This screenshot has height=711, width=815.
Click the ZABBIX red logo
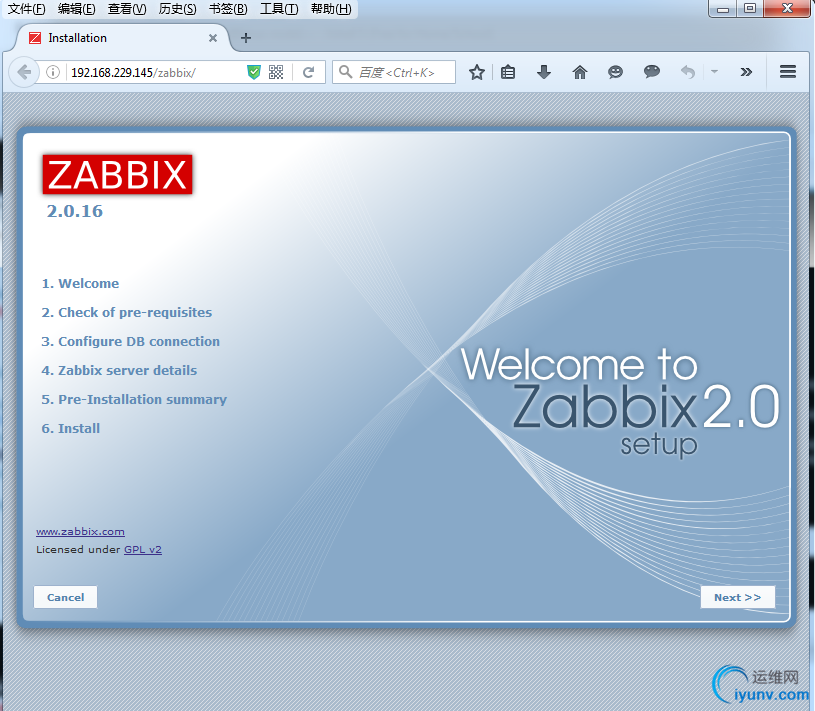(x=117, y=174)
